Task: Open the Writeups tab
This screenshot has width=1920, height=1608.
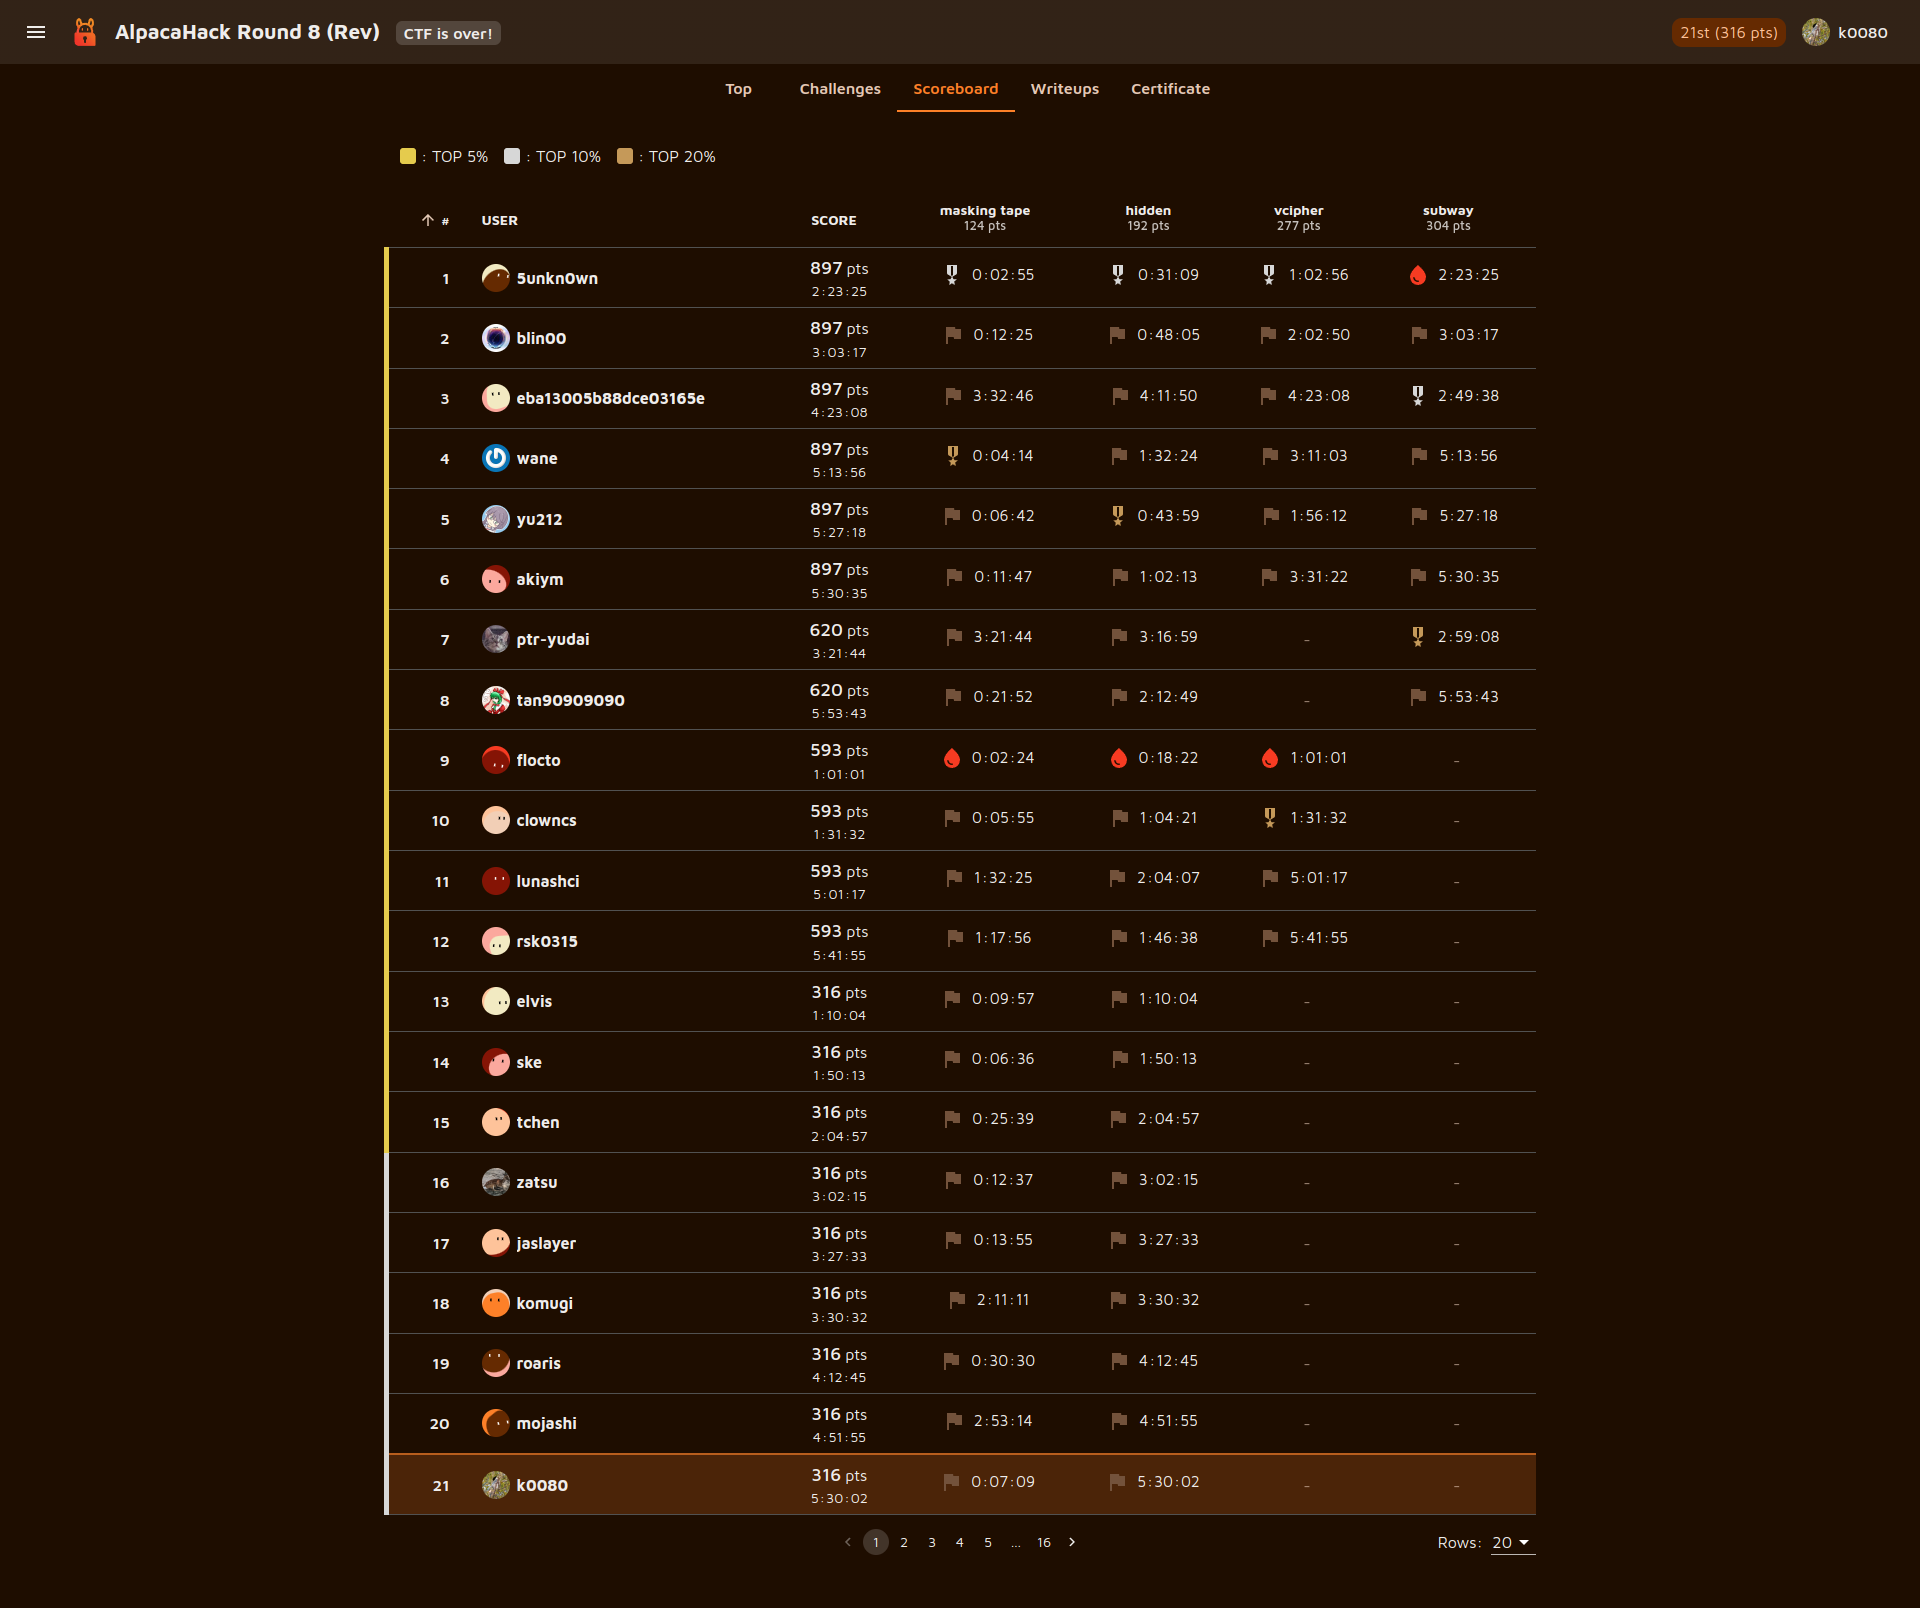Action: [x=1064, y=89]
